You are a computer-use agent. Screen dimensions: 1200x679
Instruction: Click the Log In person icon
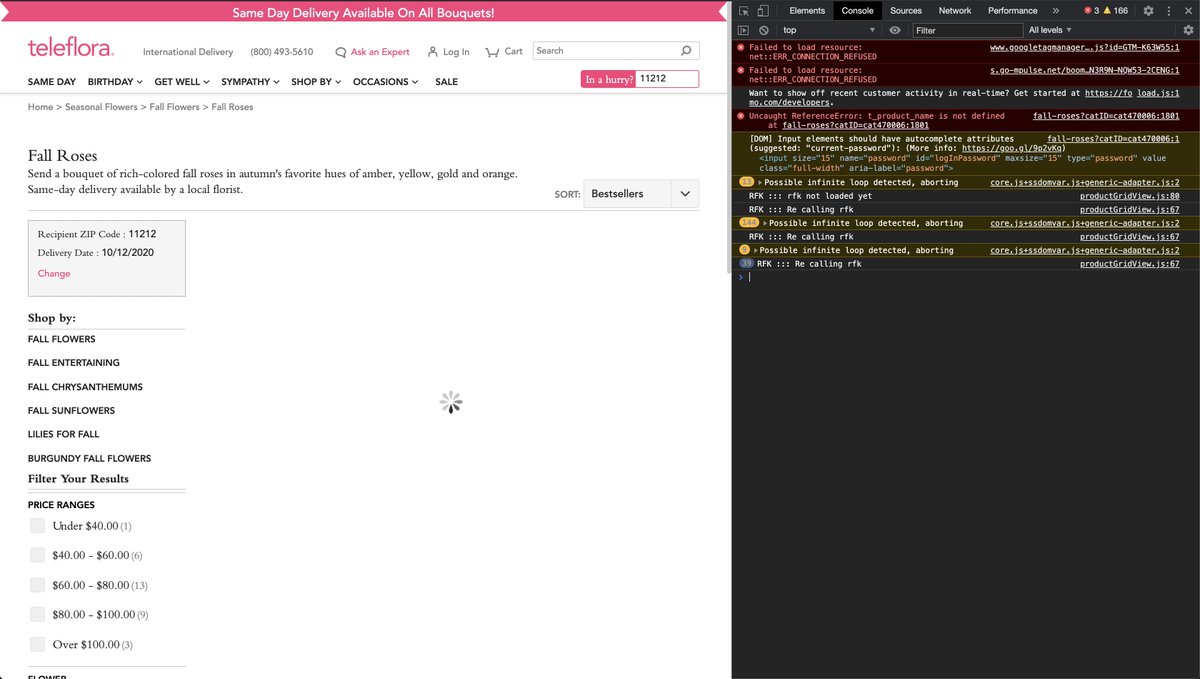[433, 51]
